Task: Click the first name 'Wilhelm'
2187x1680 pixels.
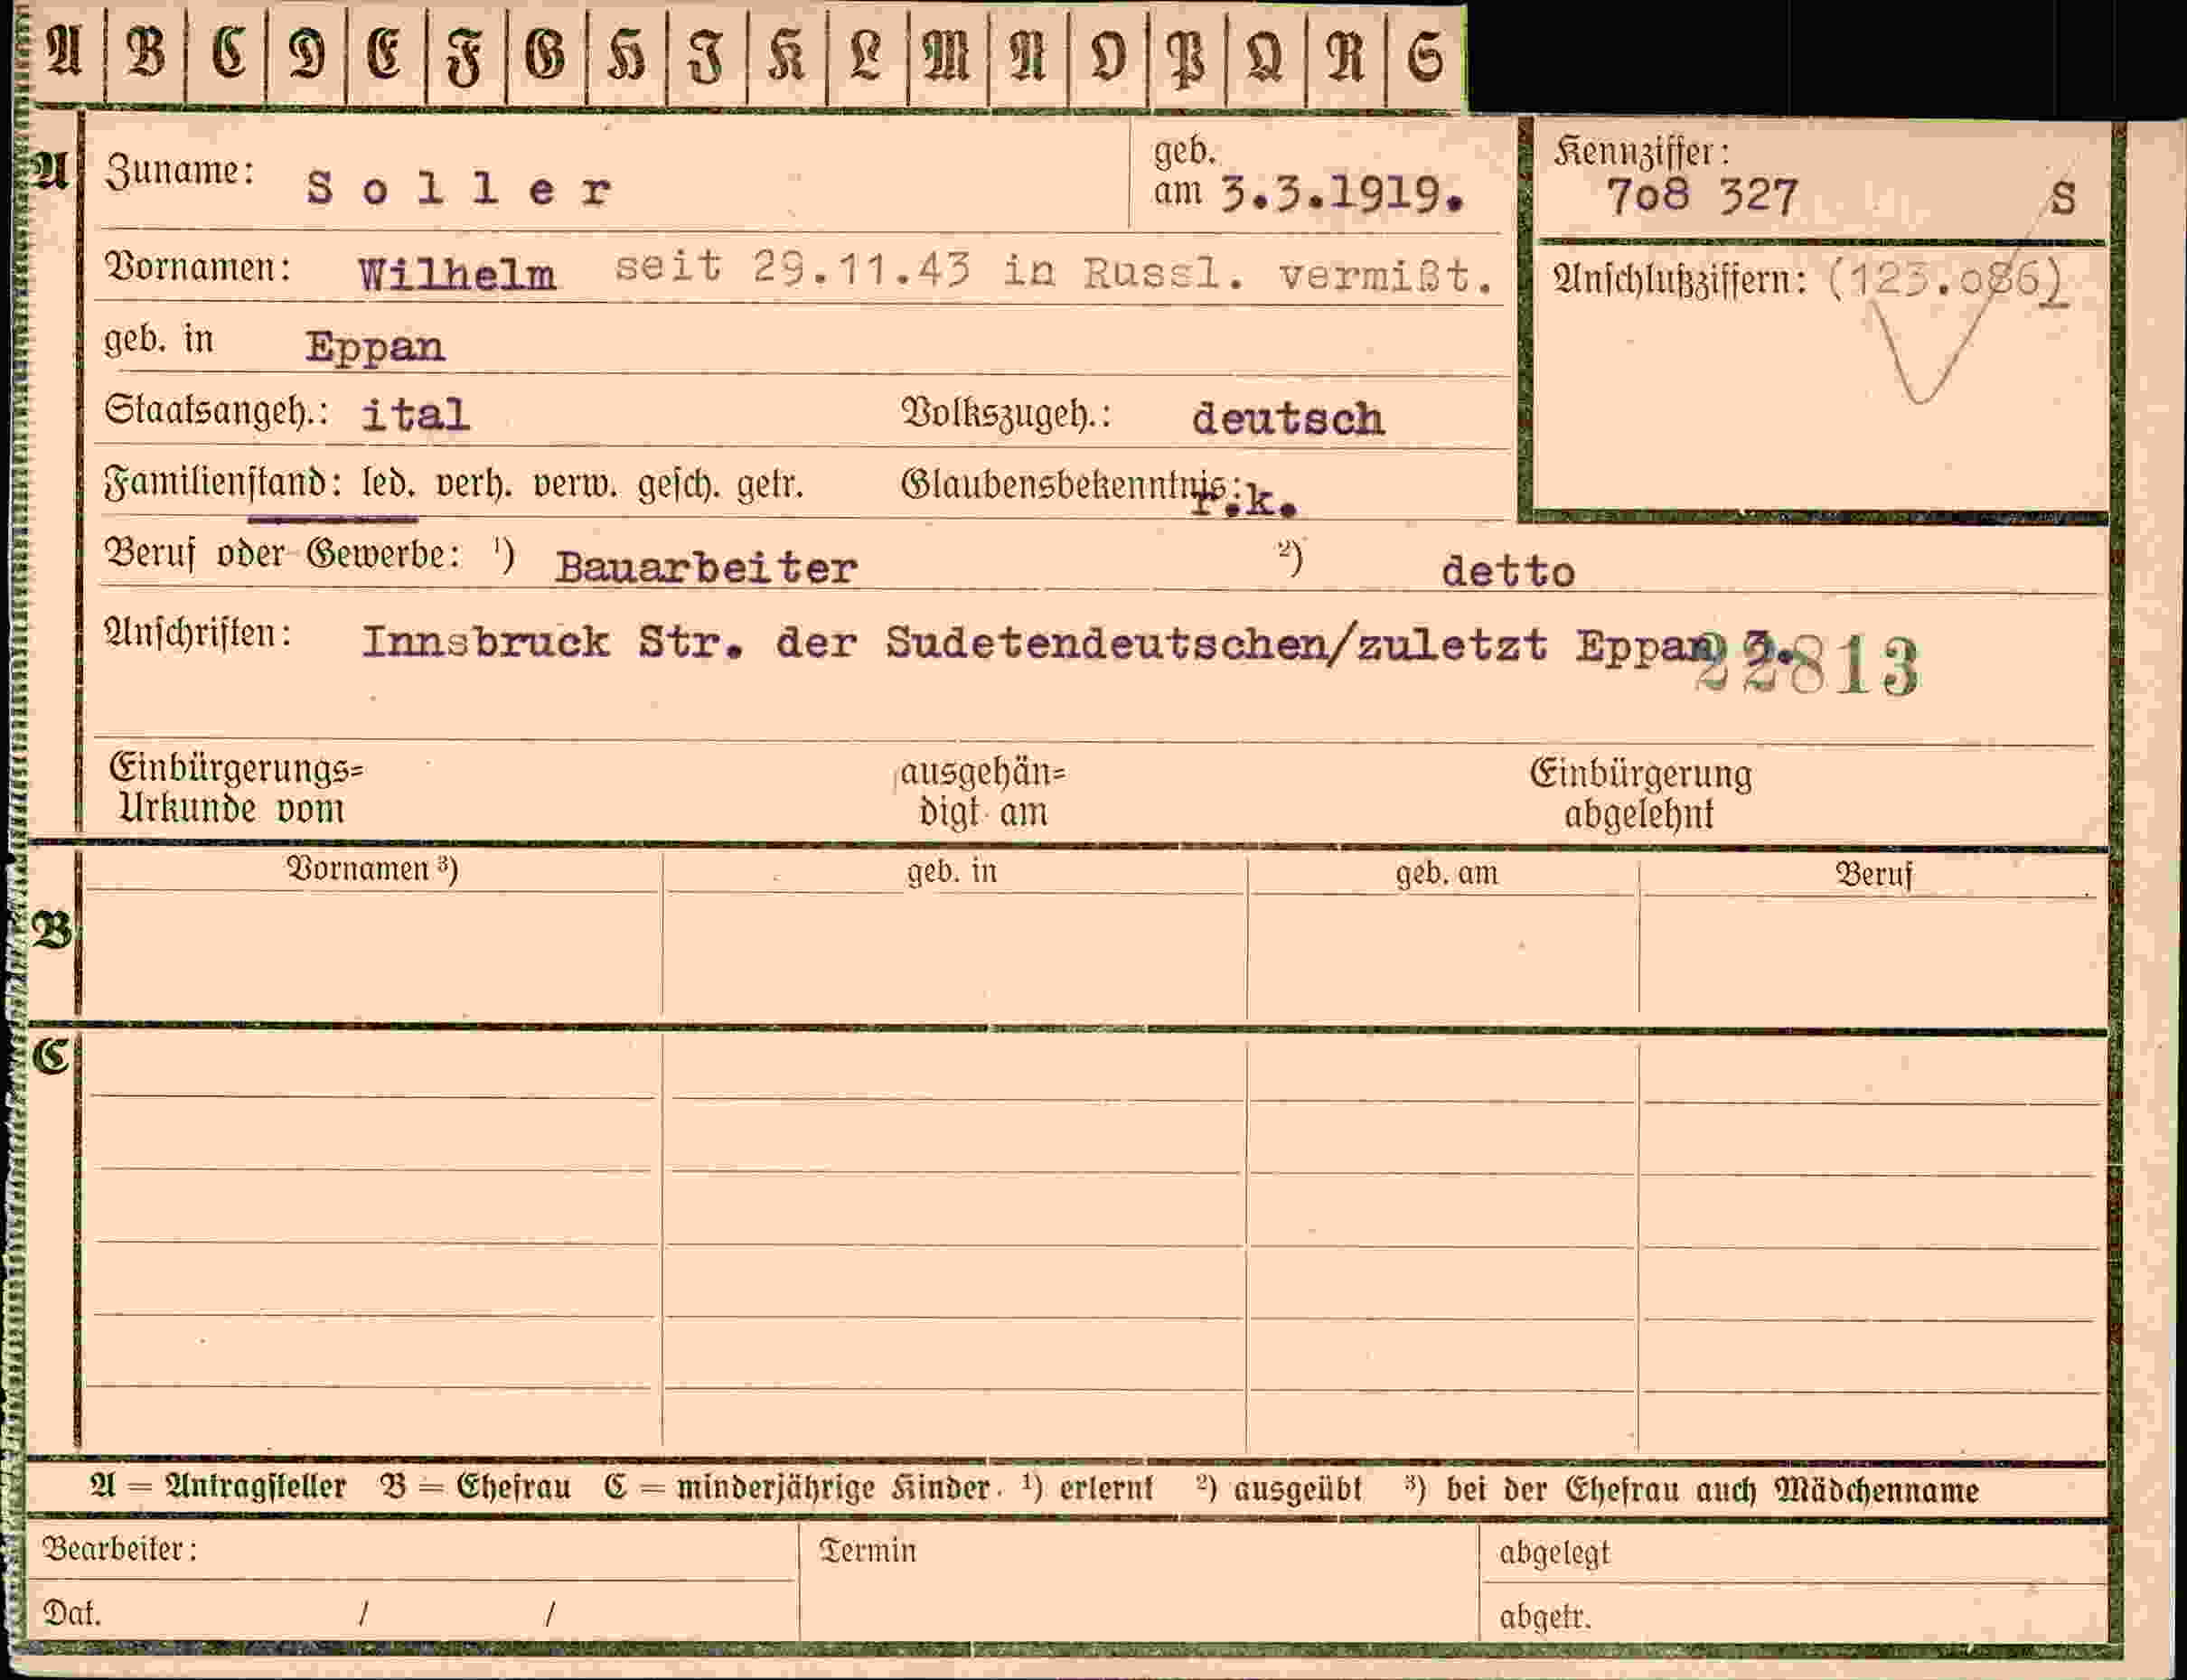Action: click(457, 274)
